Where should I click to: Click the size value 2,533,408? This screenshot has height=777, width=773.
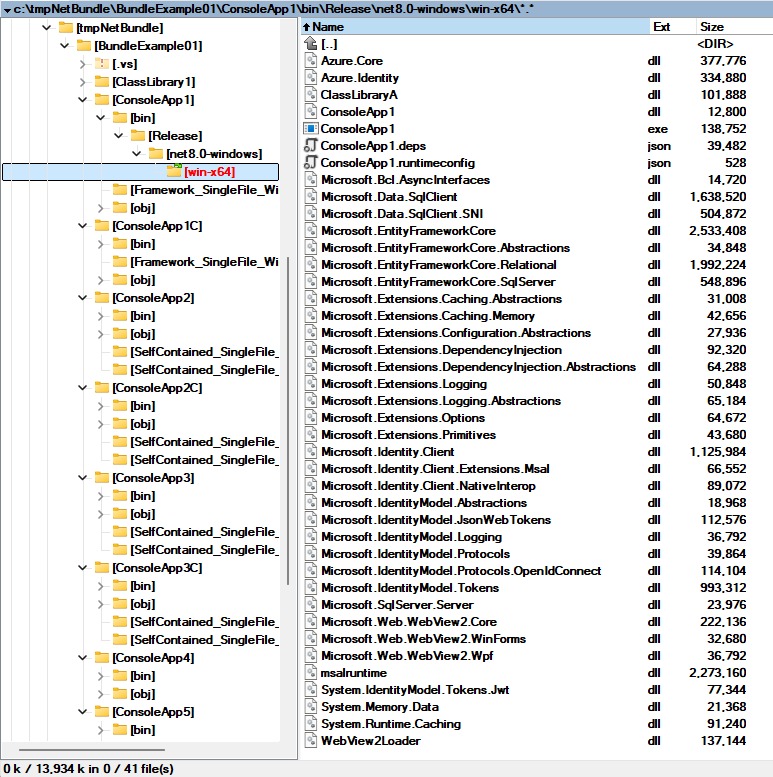coord(718,231)
